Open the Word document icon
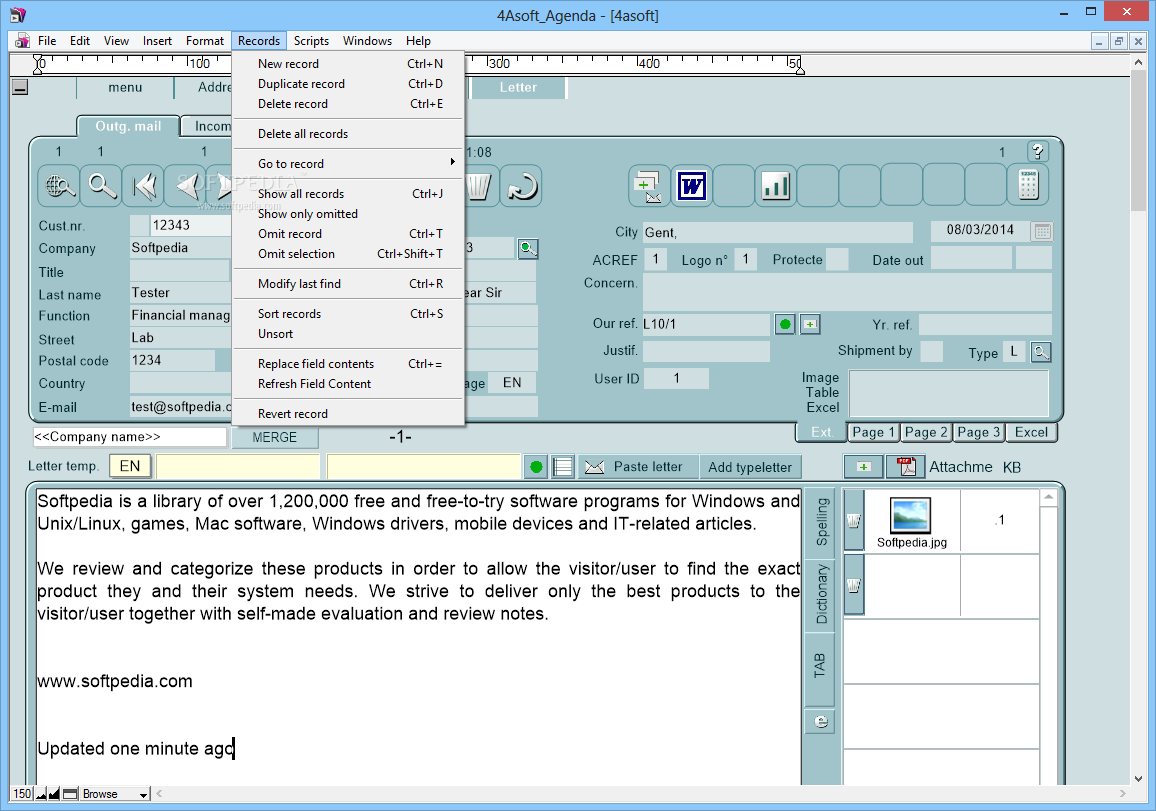This screenshot has height=811, width=1156. click(692, 186)
